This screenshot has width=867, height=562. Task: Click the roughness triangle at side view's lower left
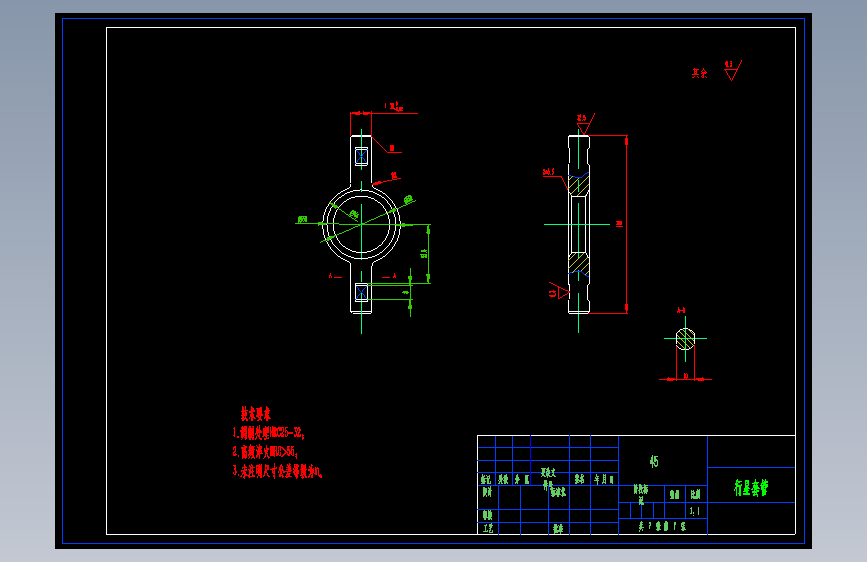coord(558,291)
